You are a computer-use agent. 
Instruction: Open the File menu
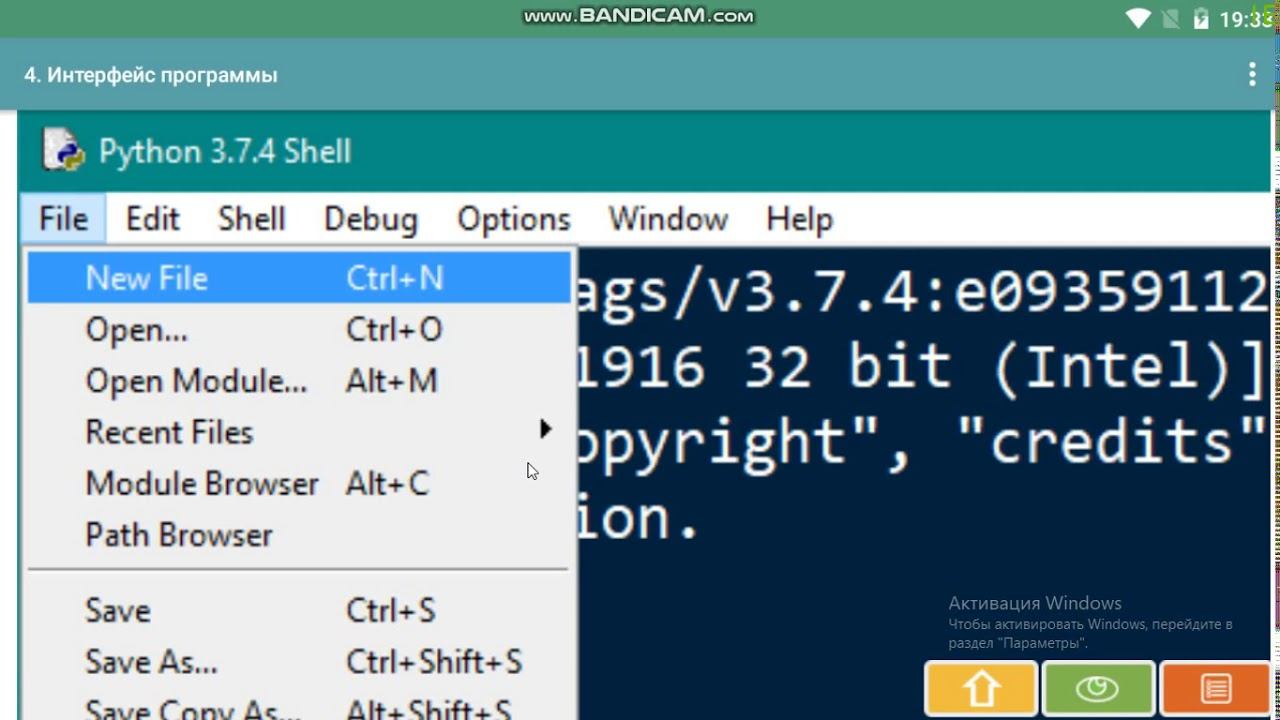click(x=63, y=219)
